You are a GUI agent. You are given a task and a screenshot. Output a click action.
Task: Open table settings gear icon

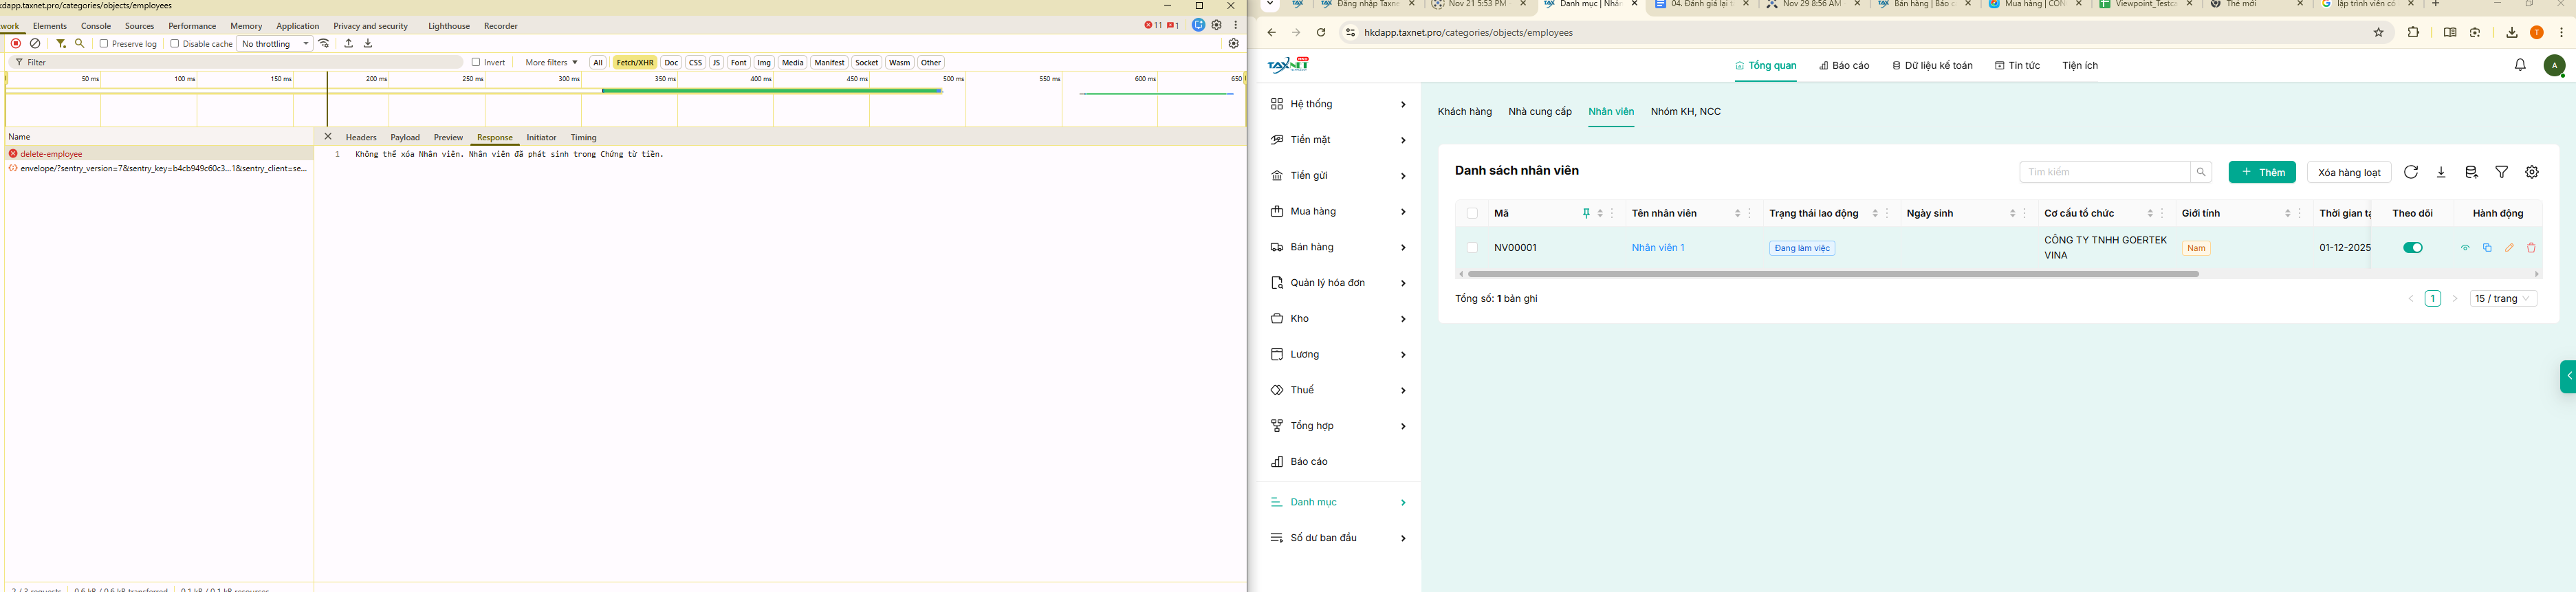[2532, 172]
